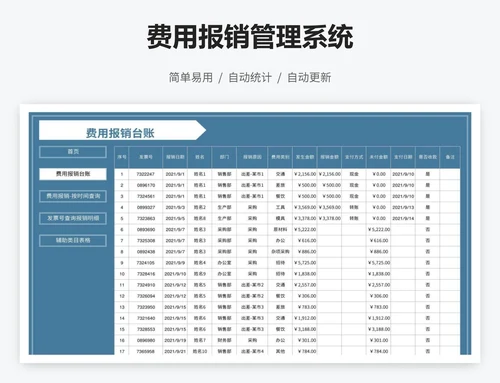Select the 是否收款 column header
Viewport: 500px width, 383px height.
[428, 157]
